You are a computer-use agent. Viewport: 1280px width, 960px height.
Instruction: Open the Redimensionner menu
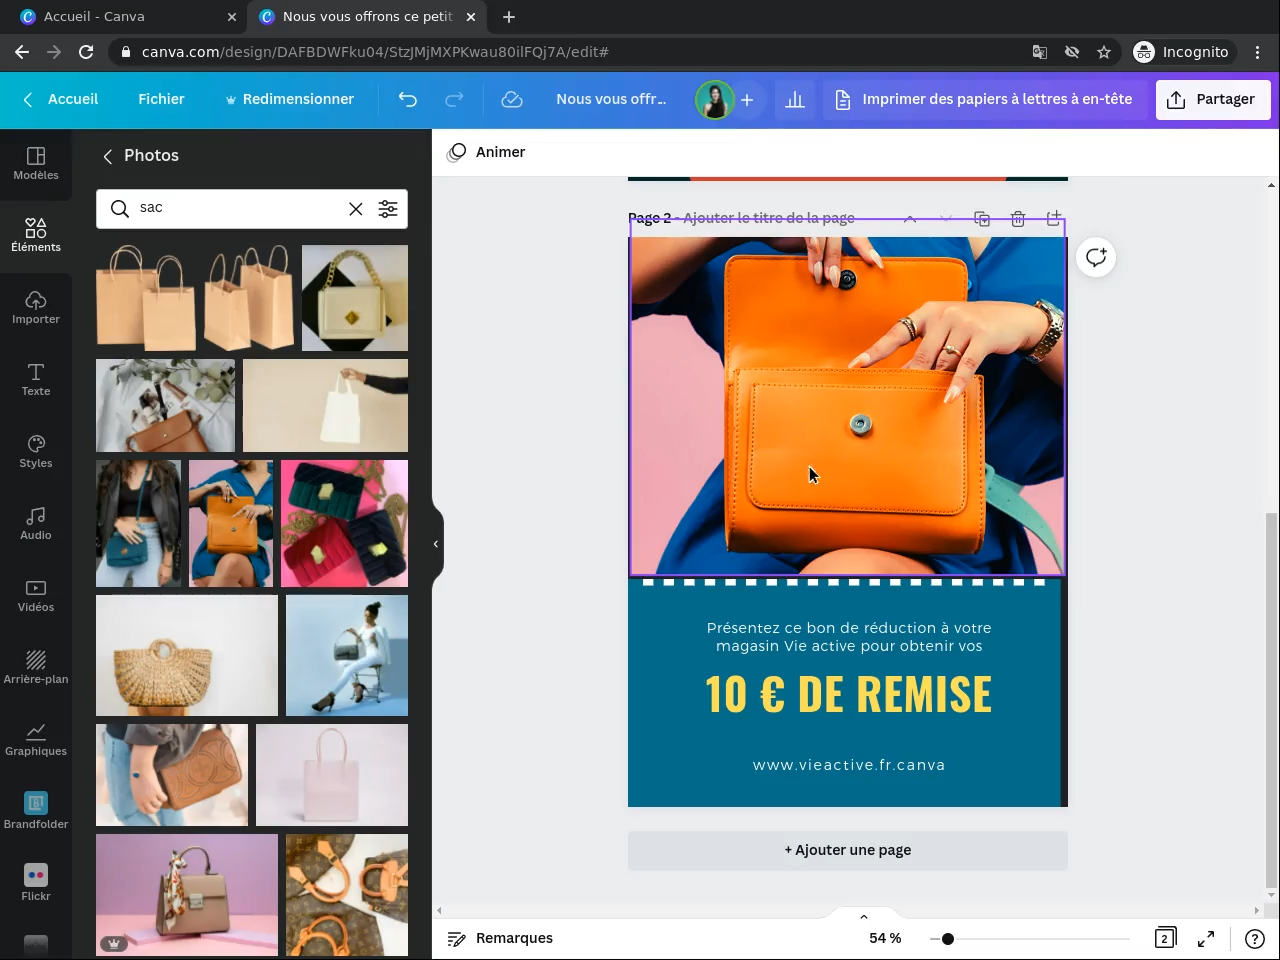(x=289, y=99)
